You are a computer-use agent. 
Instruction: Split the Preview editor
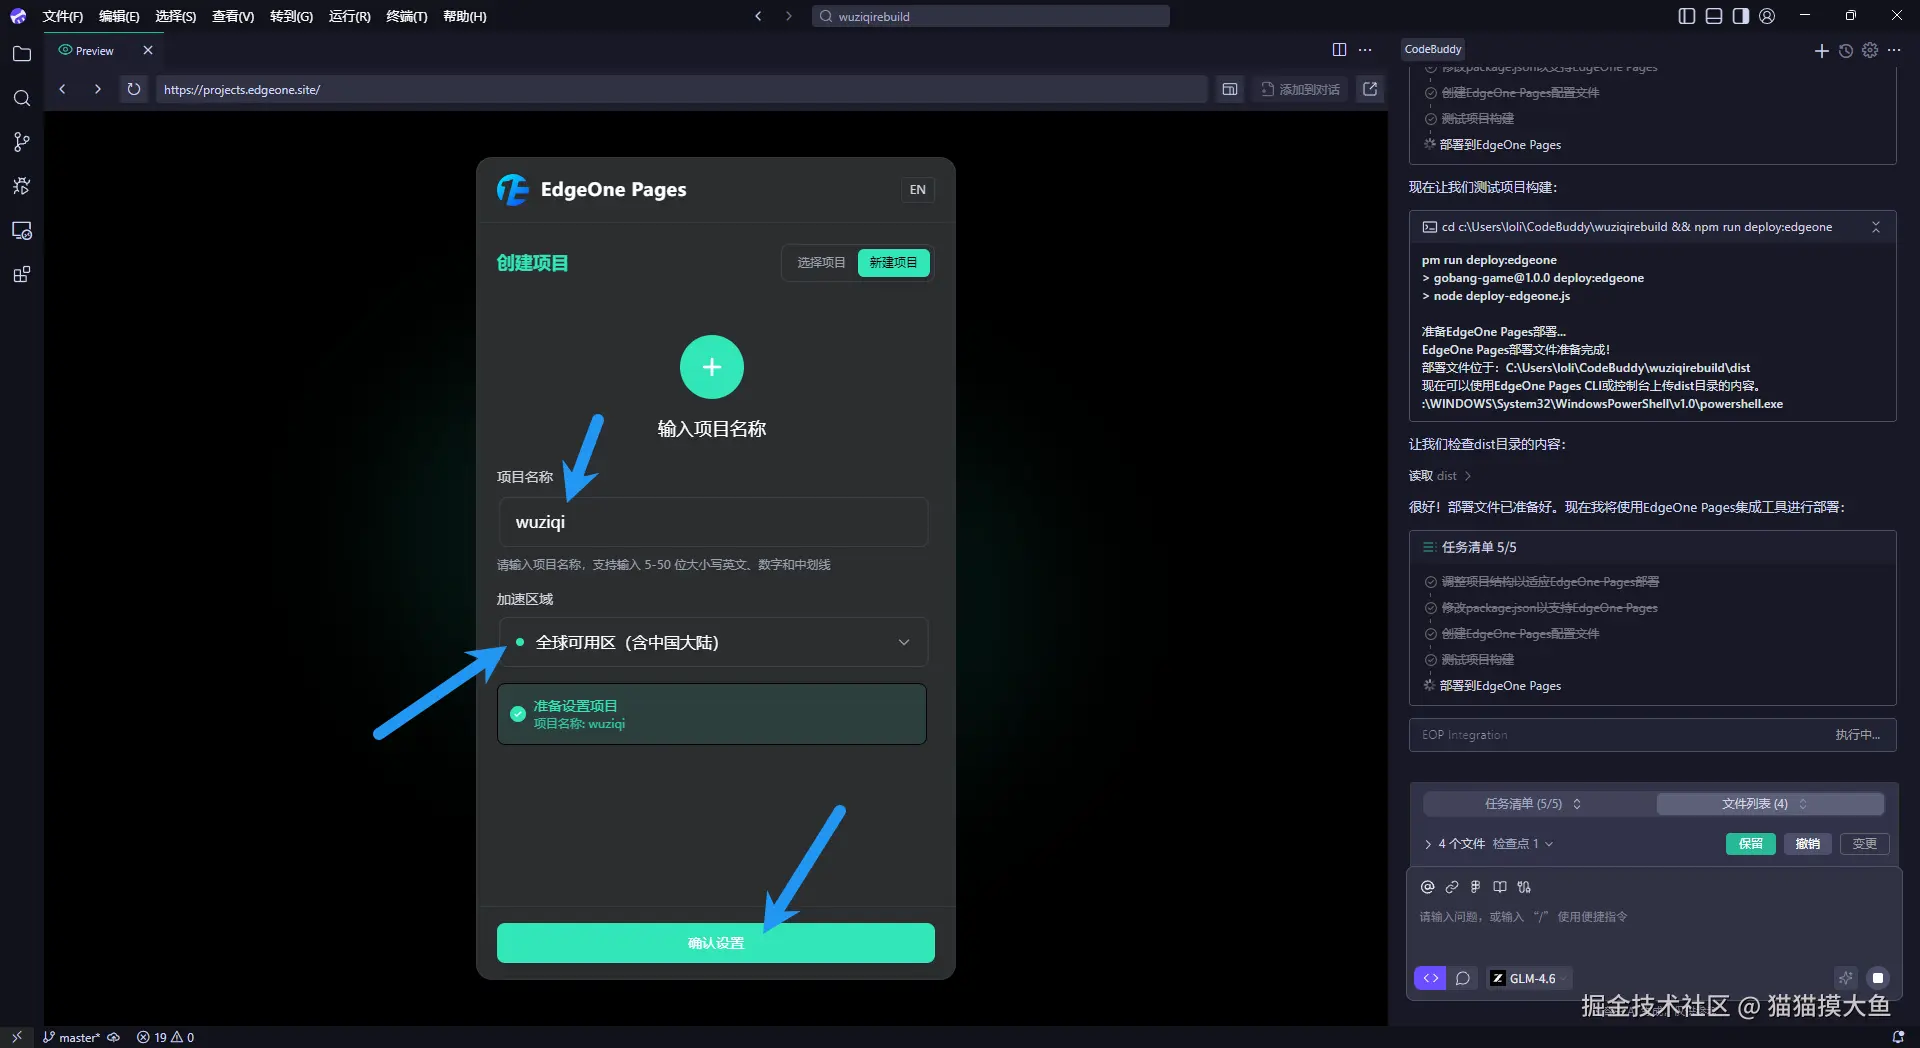[1339, 50]
